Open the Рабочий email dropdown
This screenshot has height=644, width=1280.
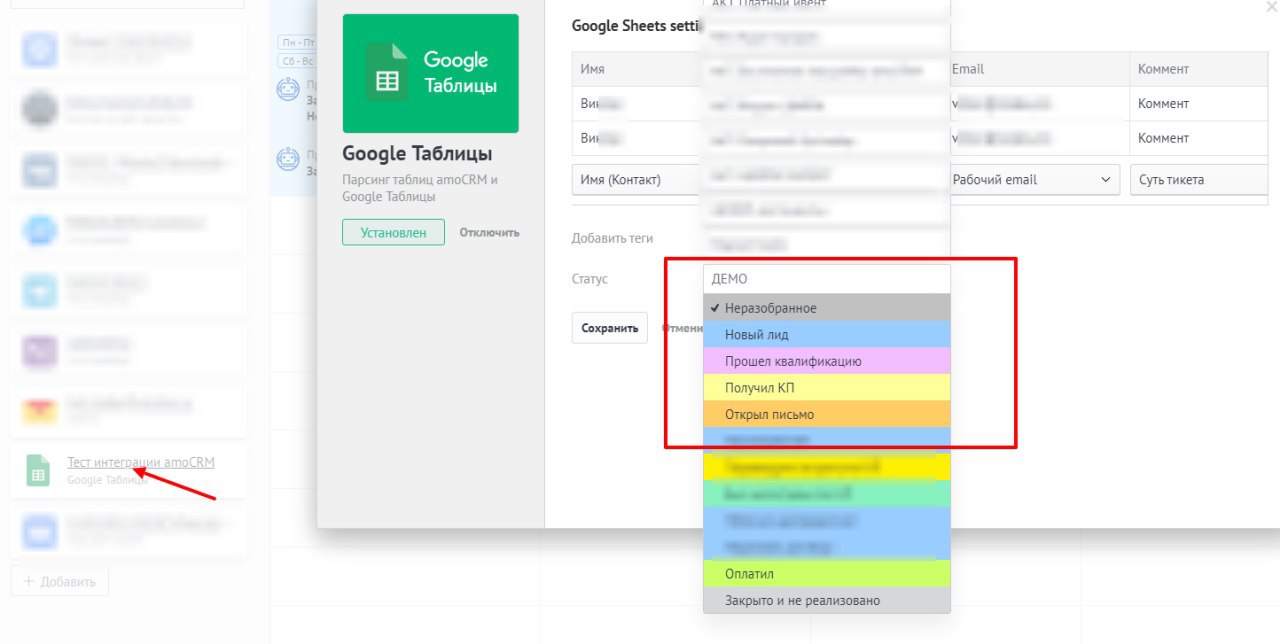coord(1034,180)
